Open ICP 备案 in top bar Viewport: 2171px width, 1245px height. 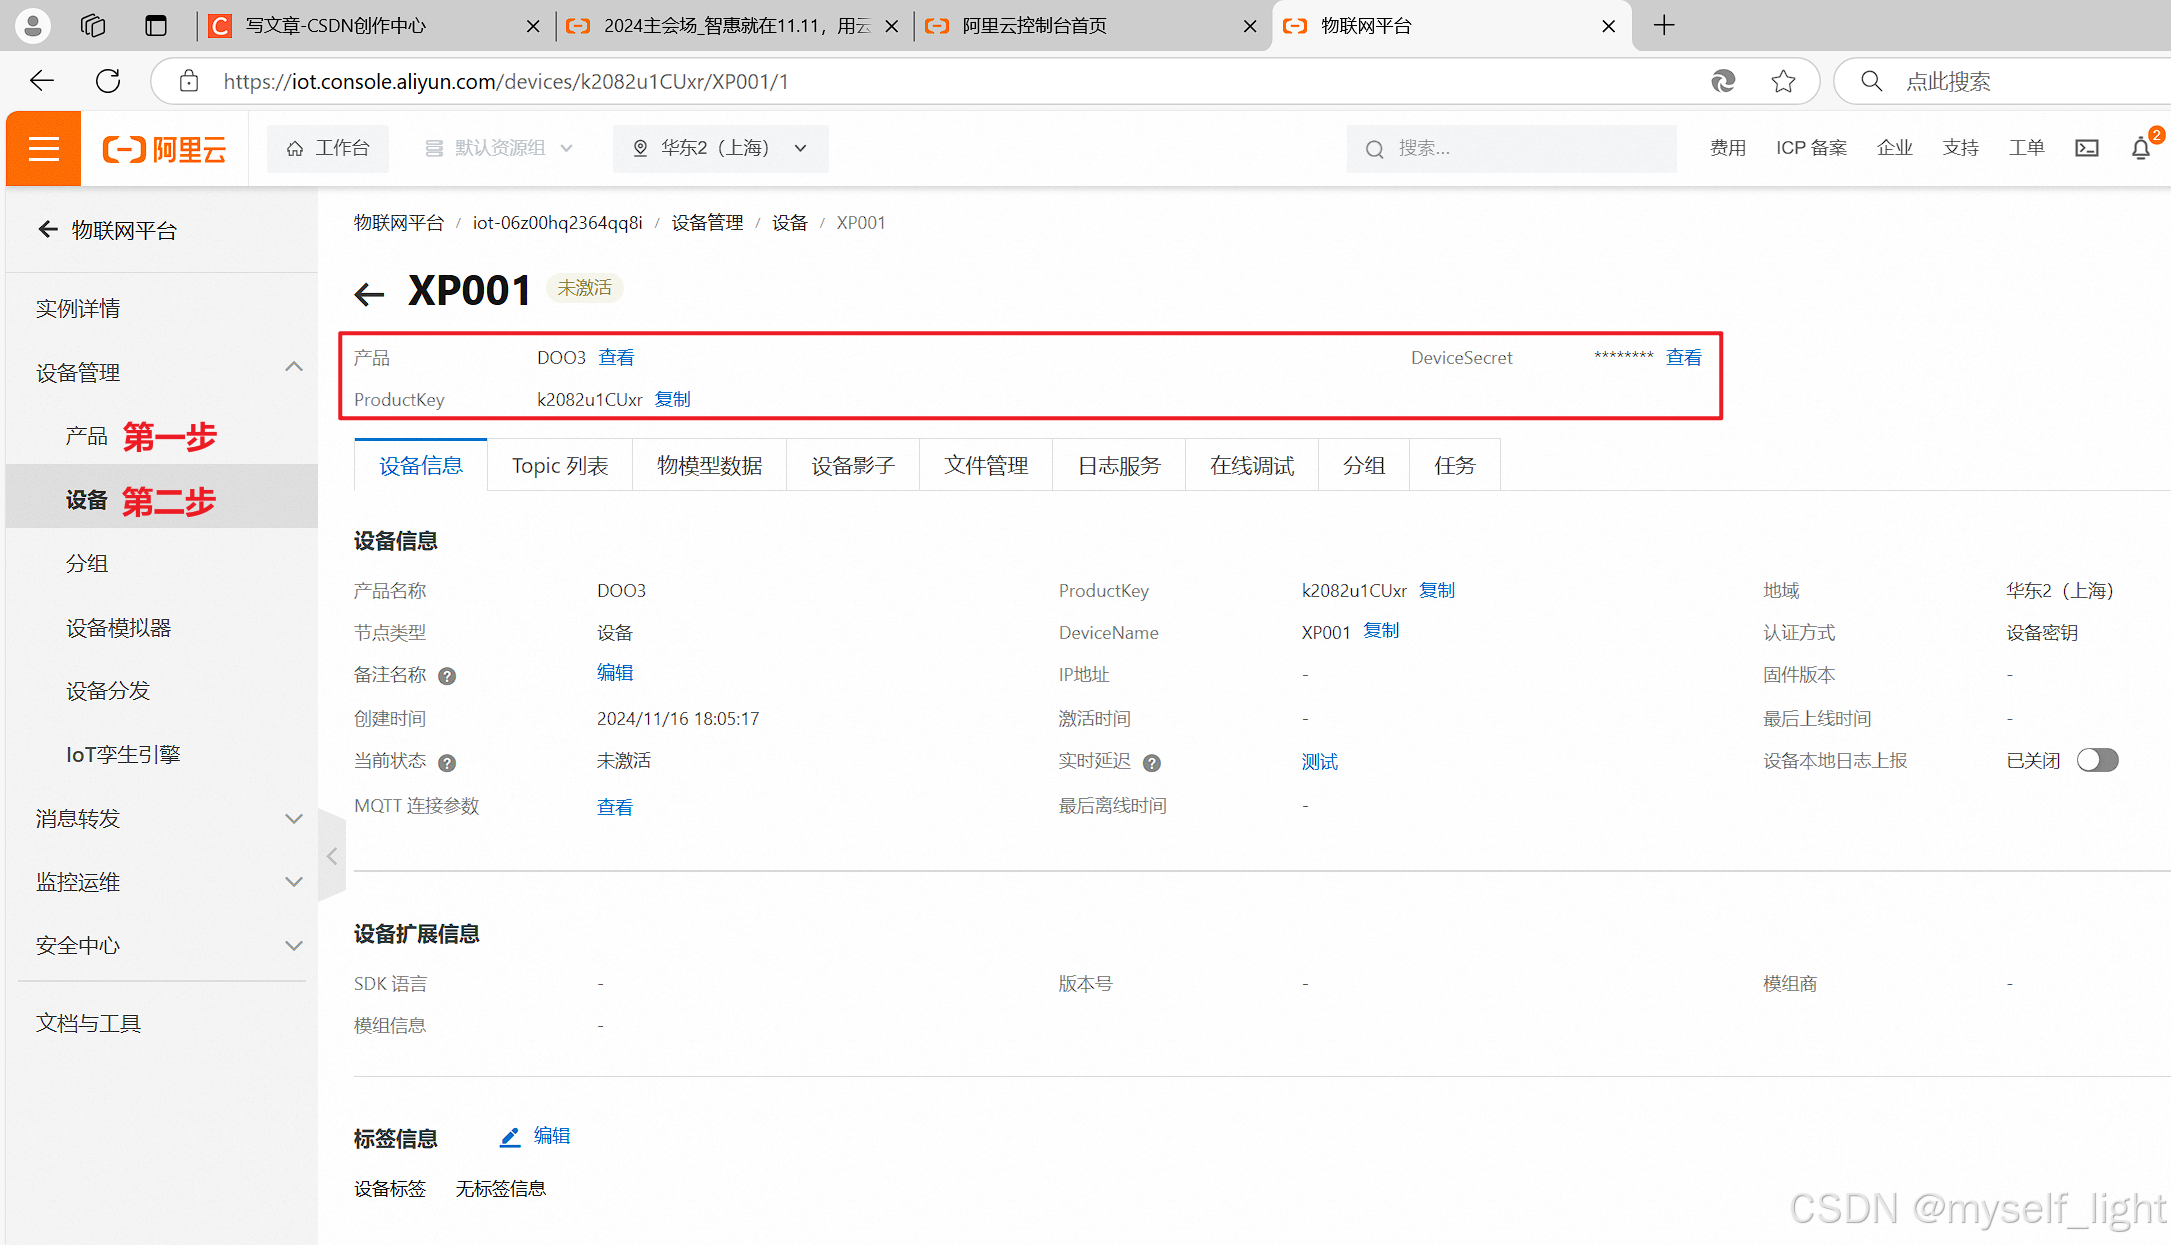1811,148
